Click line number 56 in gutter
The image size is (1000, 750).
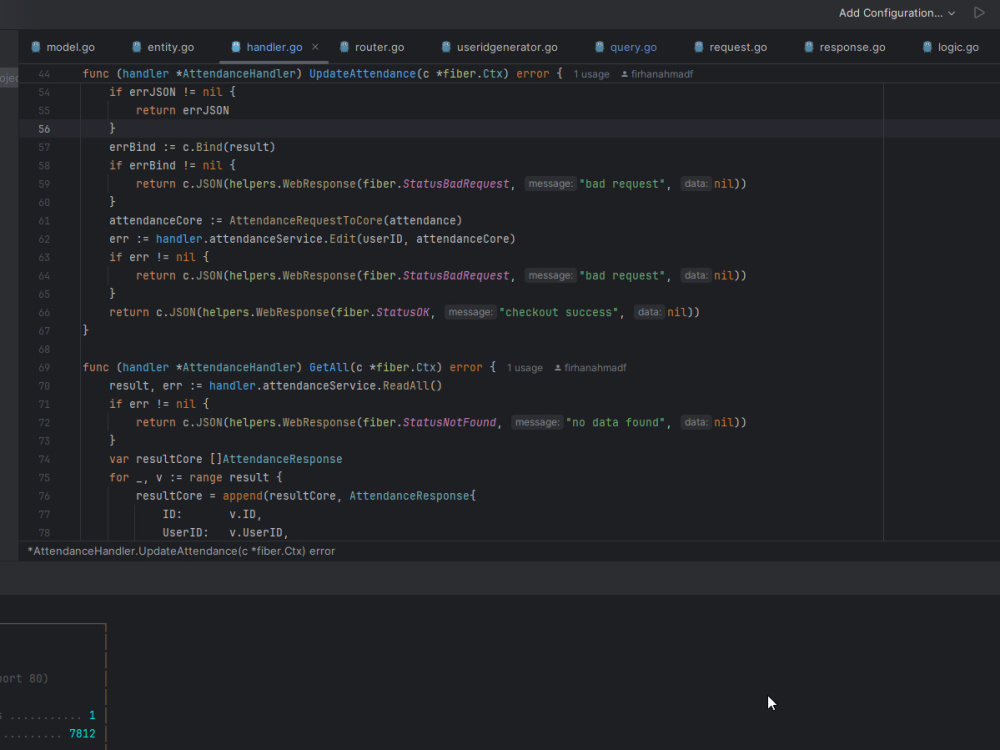coord(43,129)
